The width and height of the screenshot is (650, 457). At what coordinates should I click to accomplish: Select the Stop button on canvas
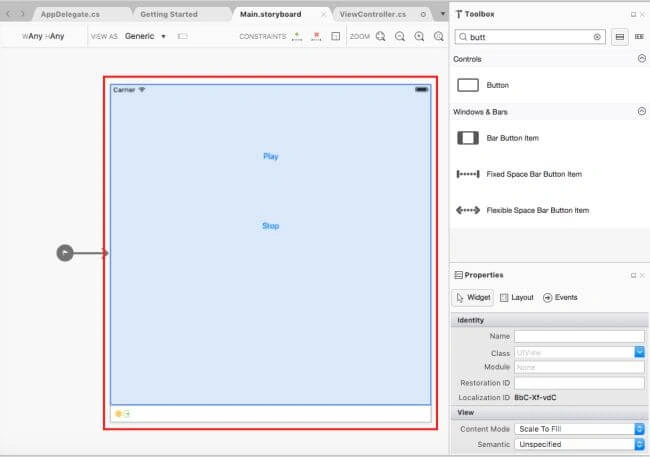(x=271, y=226)
